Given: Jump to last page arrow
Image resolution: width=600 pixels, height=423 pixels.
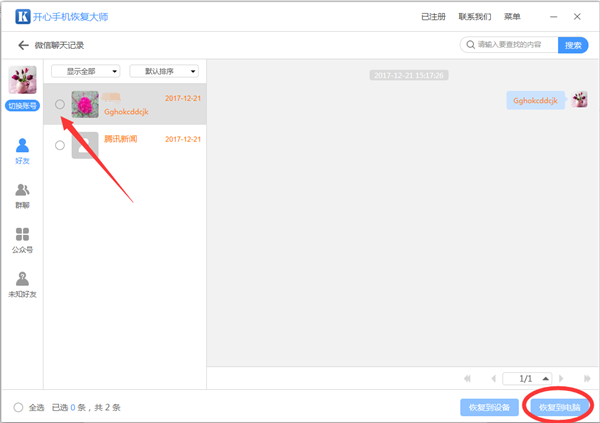Looking at the screenshot, I should coord(585,379).
